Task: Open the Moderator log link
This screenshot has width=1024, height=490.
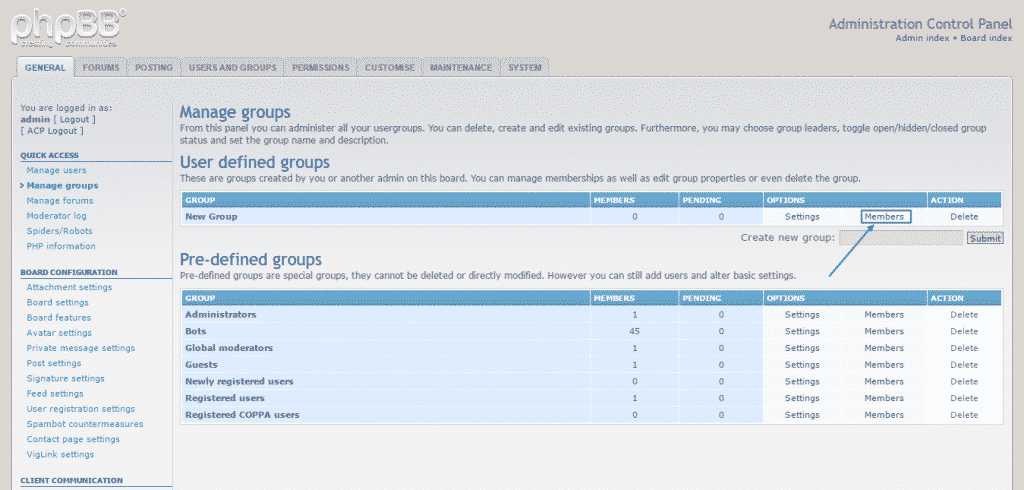Action: (x=56, y=216)
